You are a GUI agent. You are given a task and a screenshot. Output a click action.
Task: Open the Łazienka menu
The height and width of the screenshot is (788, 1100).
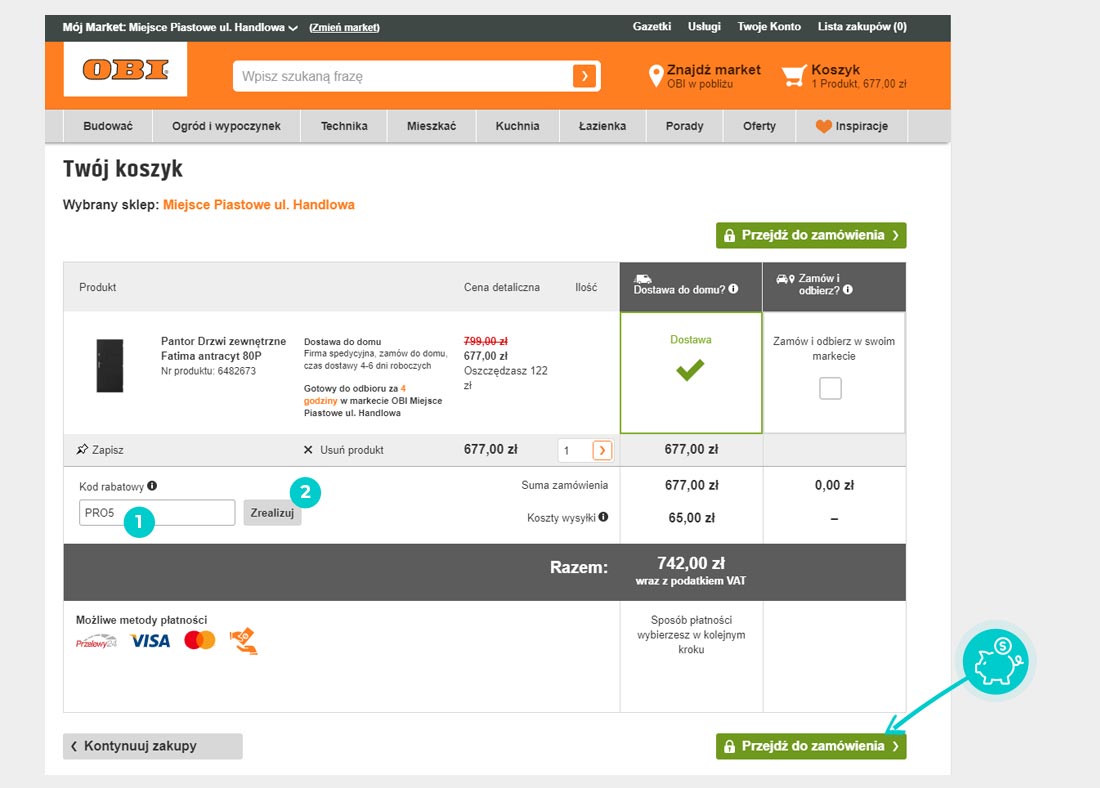603,126
